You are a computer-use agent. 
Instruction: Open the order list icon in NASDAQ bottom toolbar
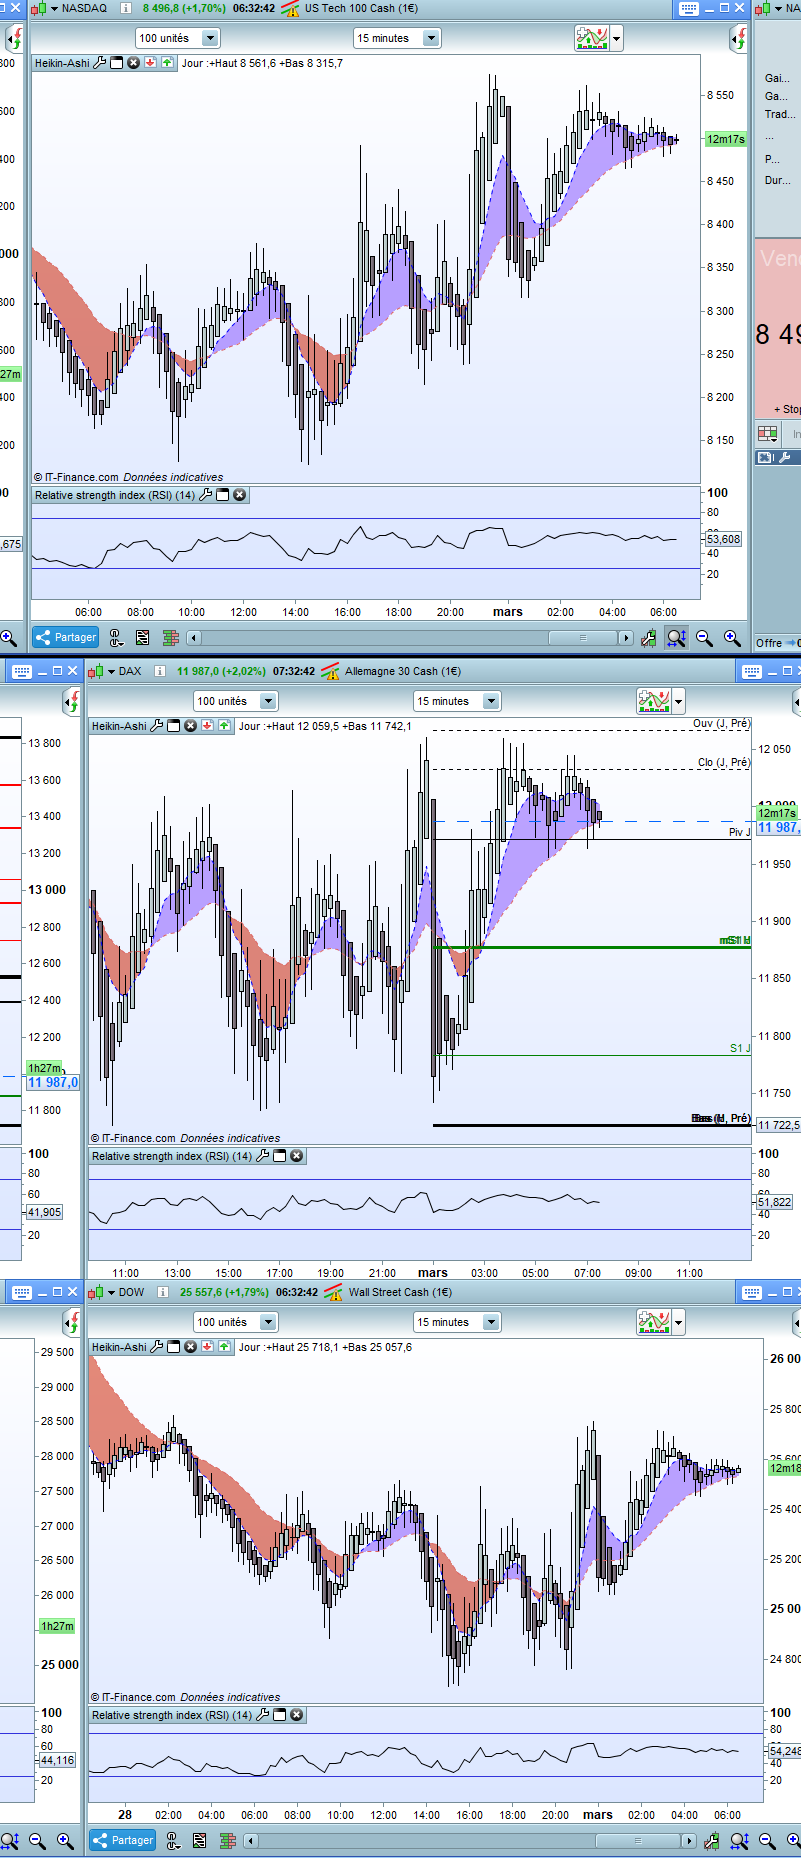143,637
